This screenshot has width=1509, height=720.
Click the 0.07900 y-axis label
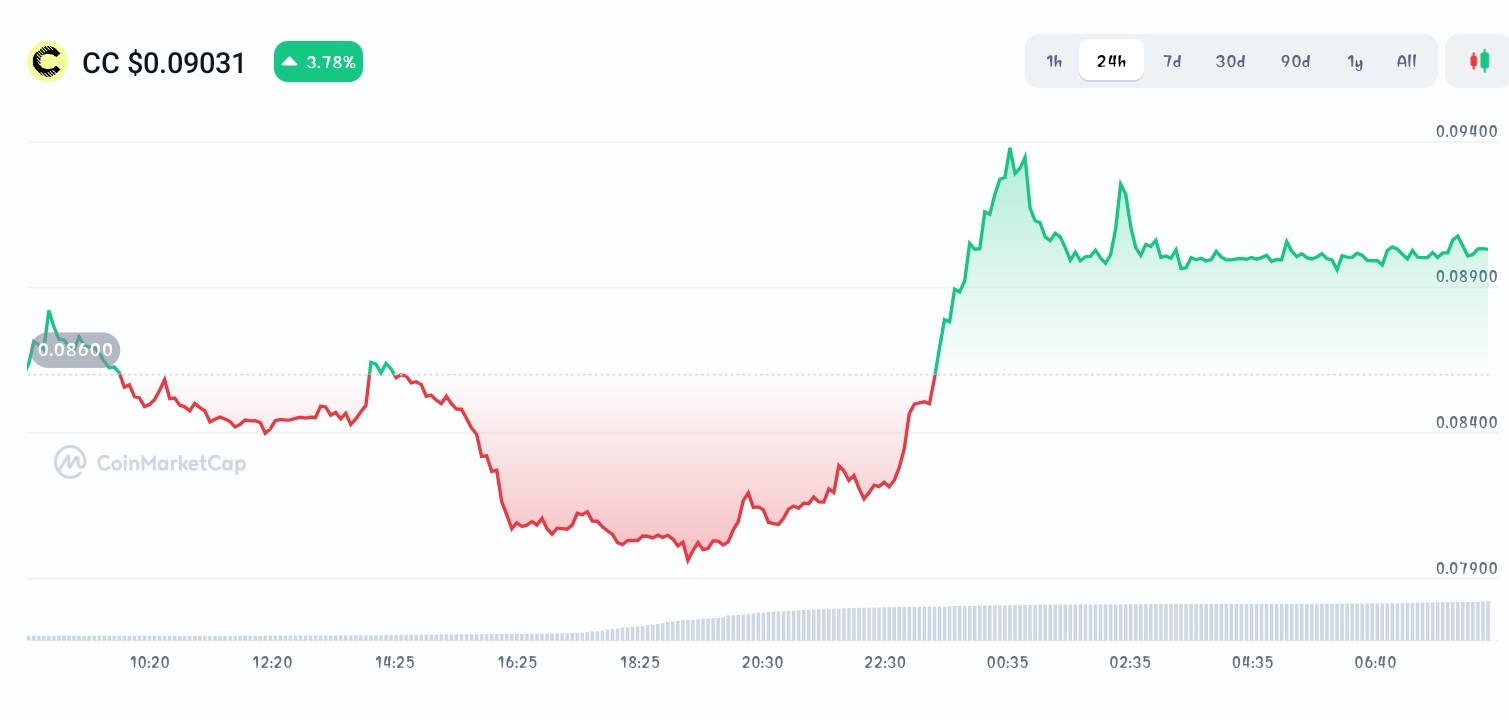pos(1467,568)
